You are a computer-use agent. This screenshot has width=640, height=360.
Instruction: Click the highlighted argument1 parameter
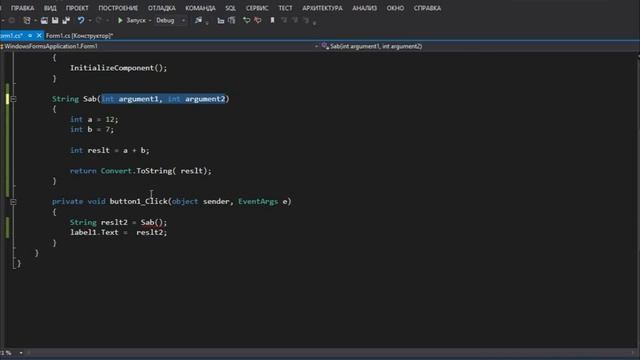pyautogui.click(x=138, y=99)
